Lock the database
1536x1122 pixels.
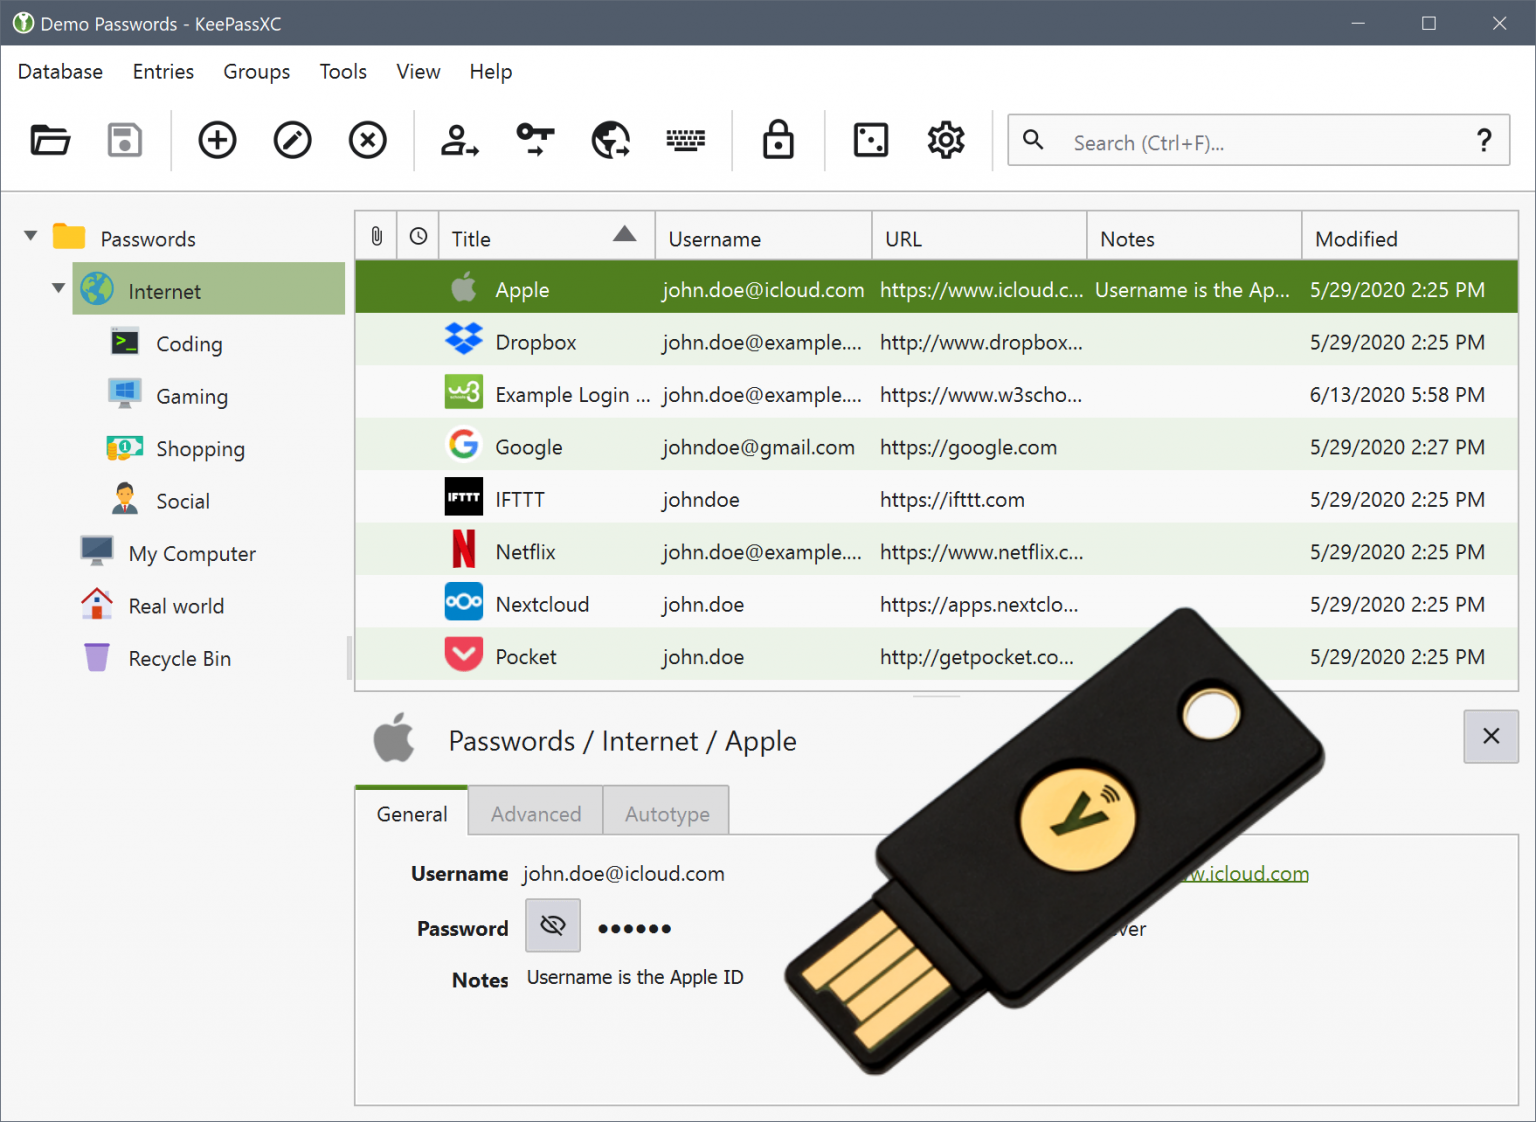[778, 140]
